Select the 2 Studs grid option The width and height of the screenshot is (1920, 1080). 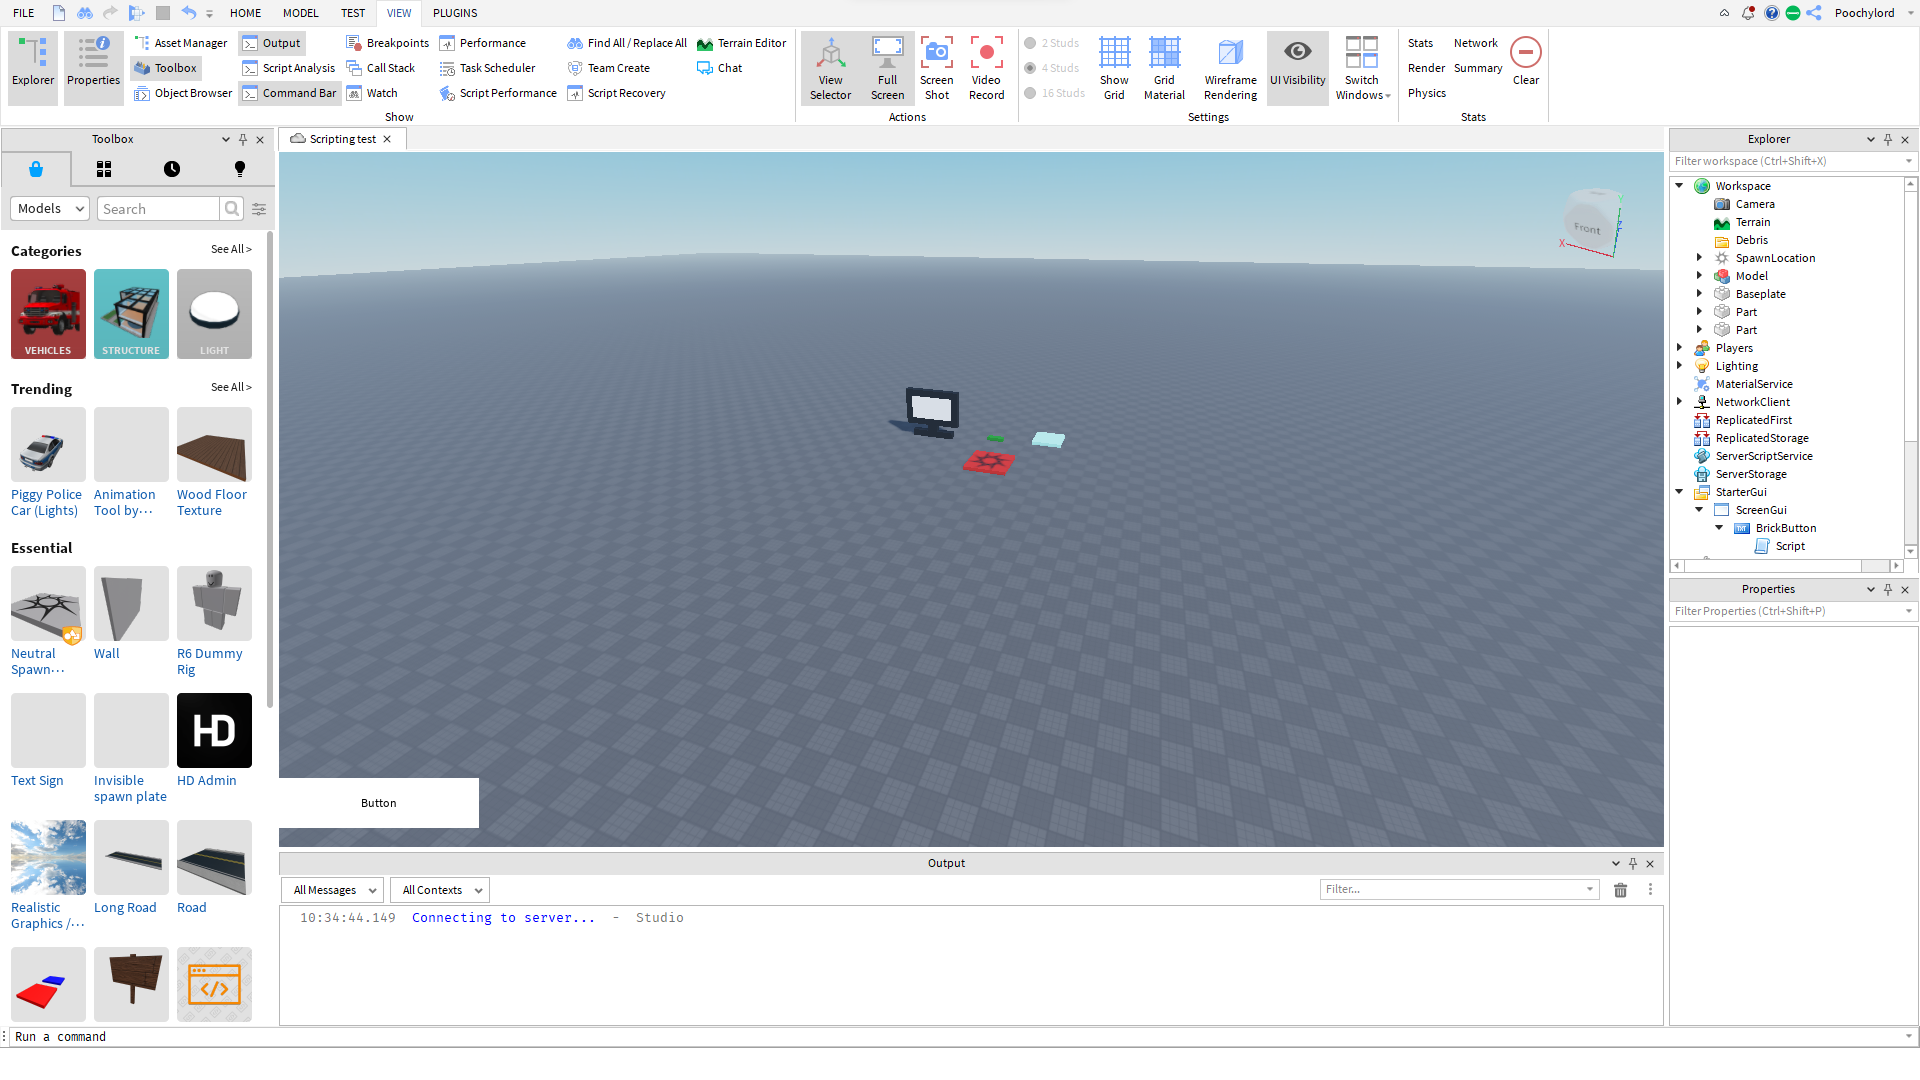pyautogui.click(x=1052, y=43)
